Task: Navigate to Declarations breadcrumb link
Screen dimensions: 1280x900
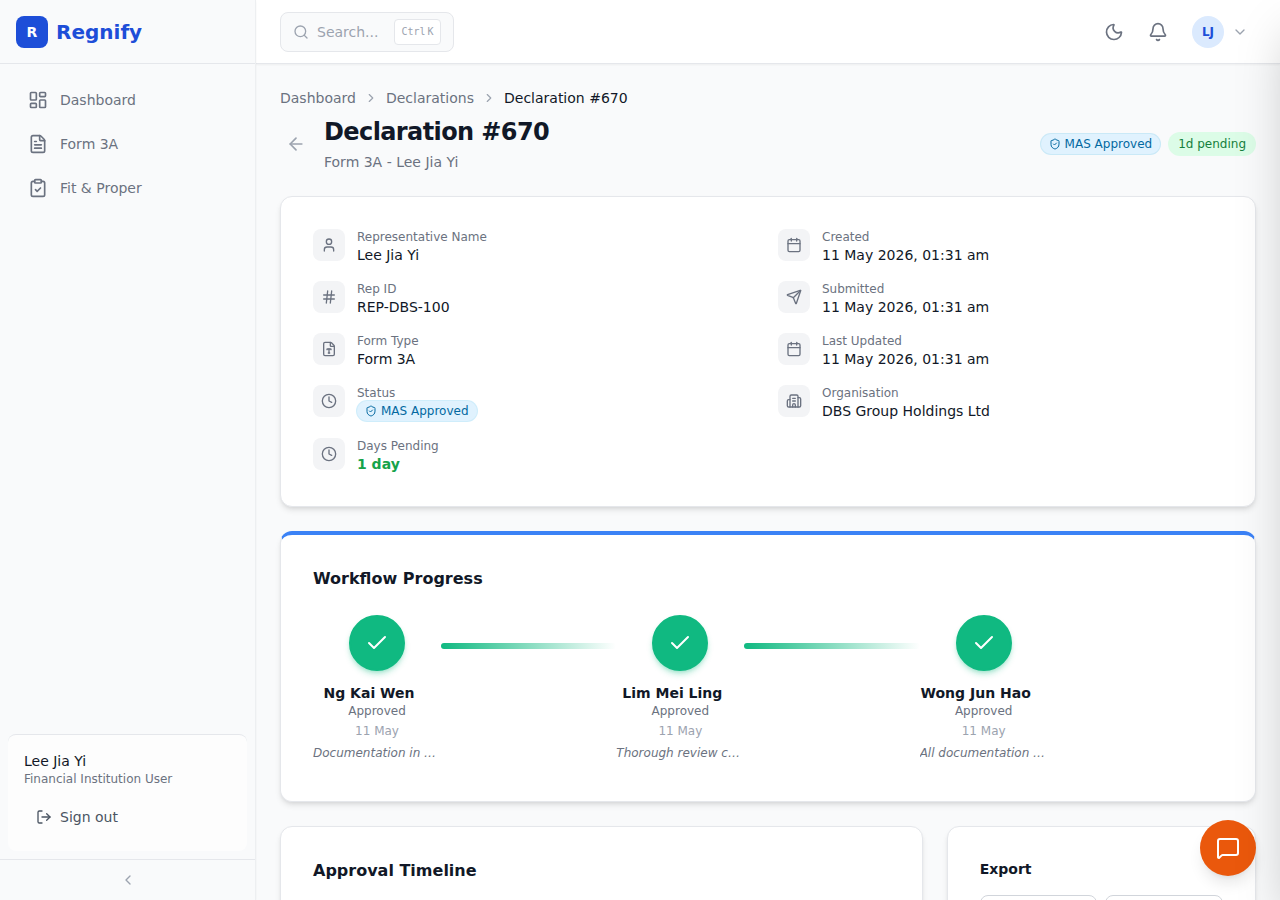Action: click(430, 98)
